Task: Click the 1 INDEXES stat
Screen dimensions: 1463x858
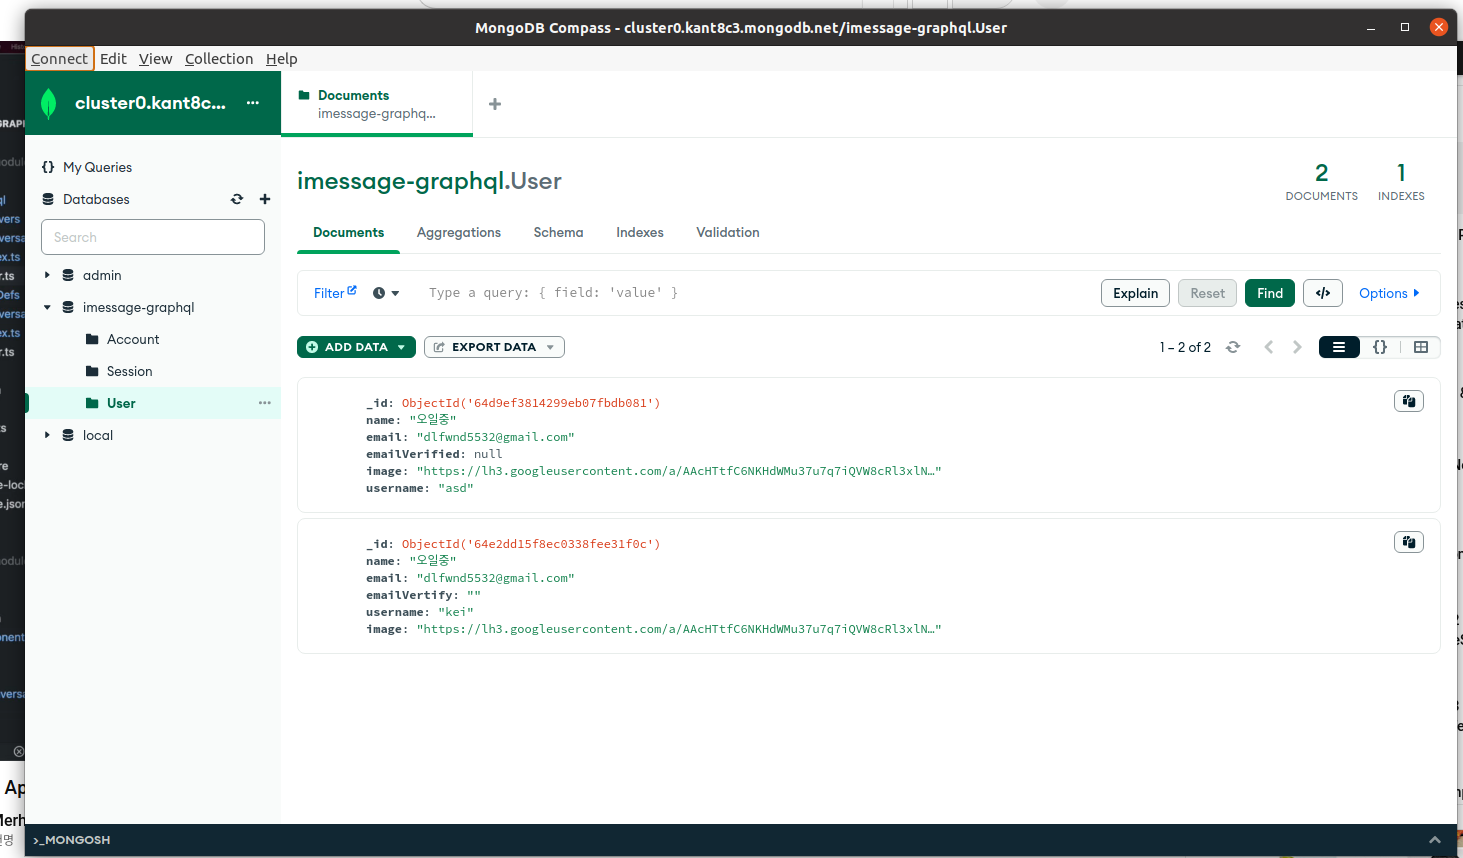Action: [1401, 182]
